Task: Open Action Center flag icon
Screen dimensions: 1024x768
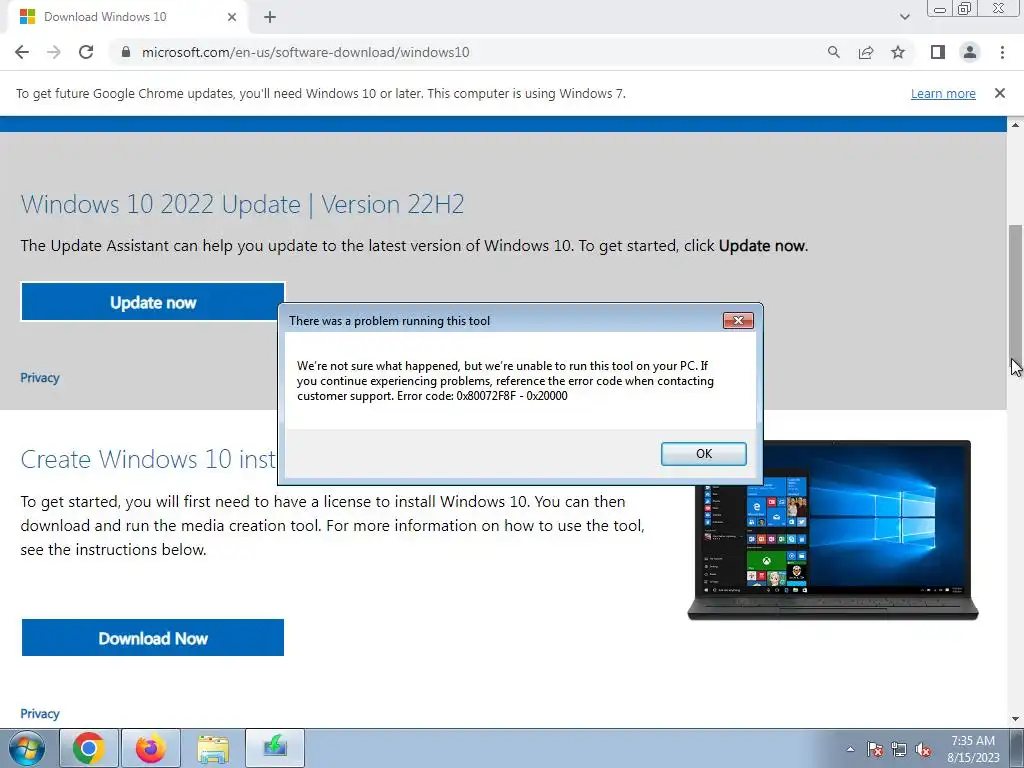Action: point(875,749)
